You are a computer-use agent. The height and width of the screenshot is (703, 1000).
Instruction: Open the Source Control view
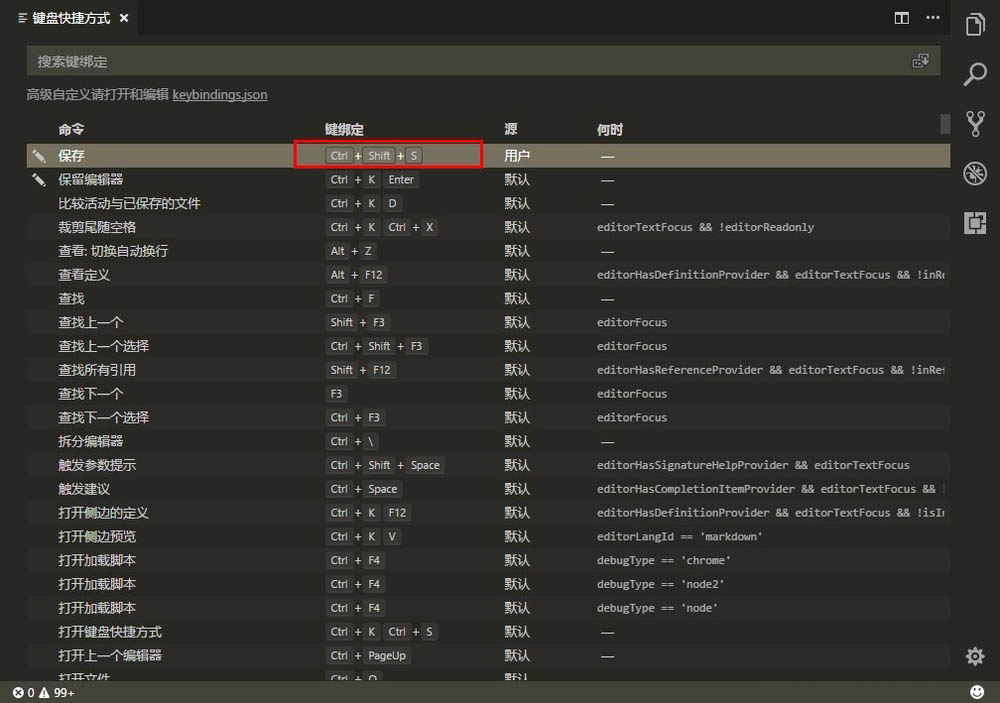click(975, 123)
